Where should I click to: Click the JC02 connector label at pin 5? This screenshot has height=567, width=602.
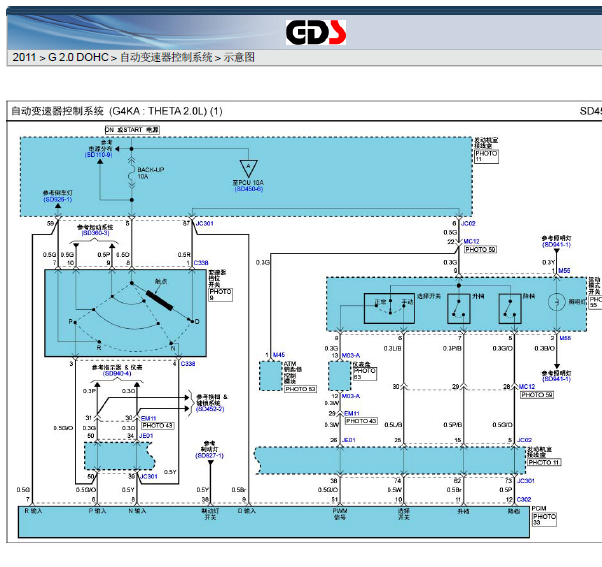524,440
